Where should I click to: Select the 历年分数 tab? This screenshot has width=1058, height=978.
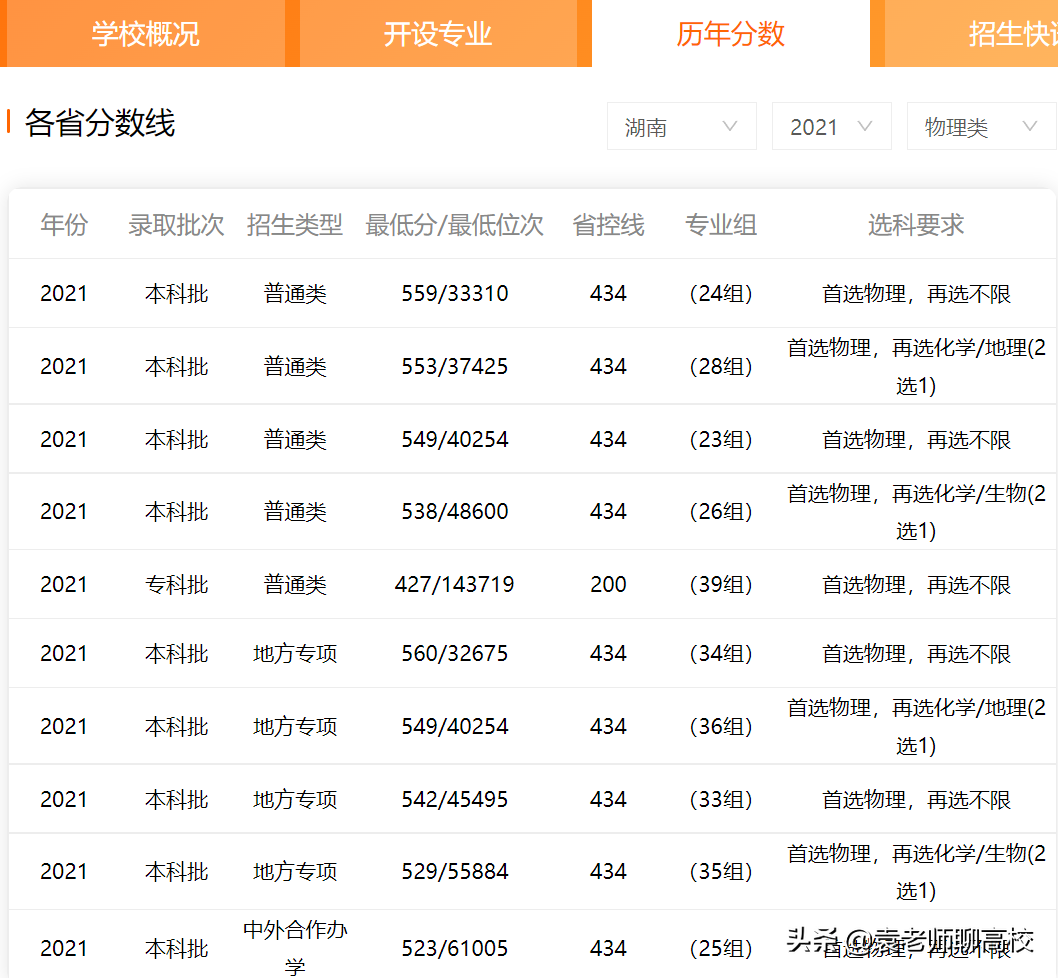(x=732, y=33)
